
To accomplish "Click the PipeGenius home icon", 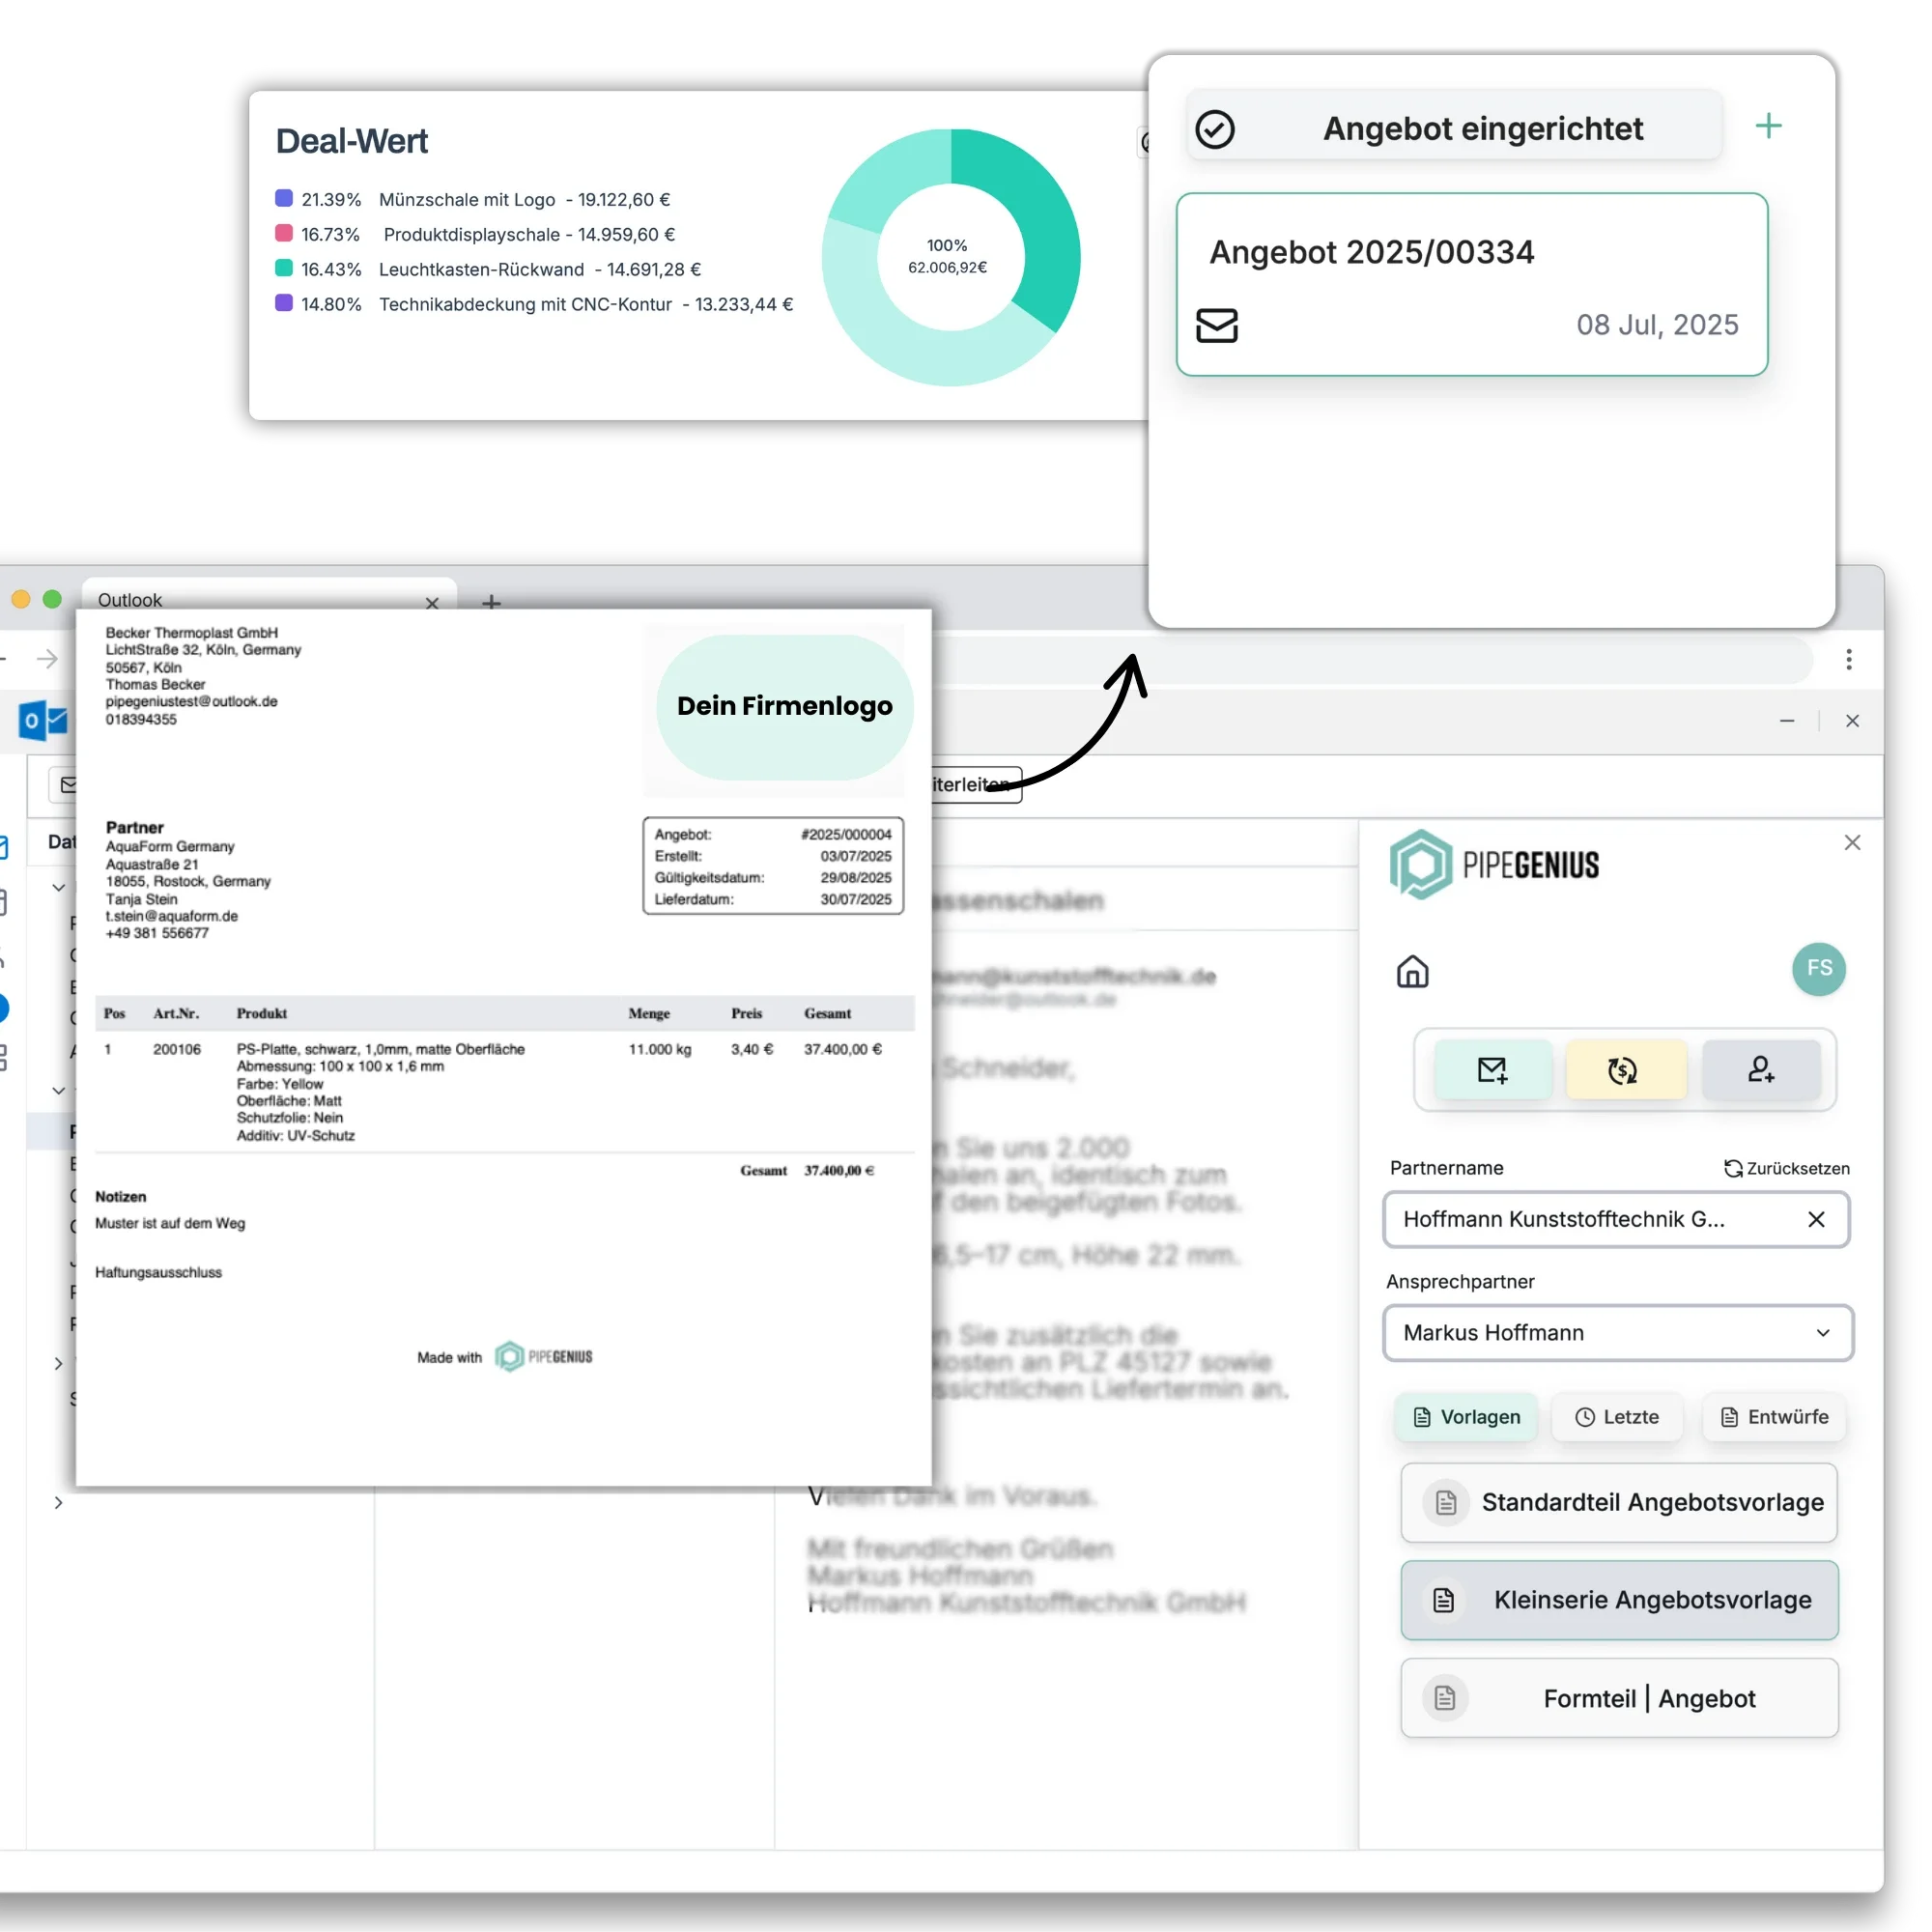I will click(1412, 971).
